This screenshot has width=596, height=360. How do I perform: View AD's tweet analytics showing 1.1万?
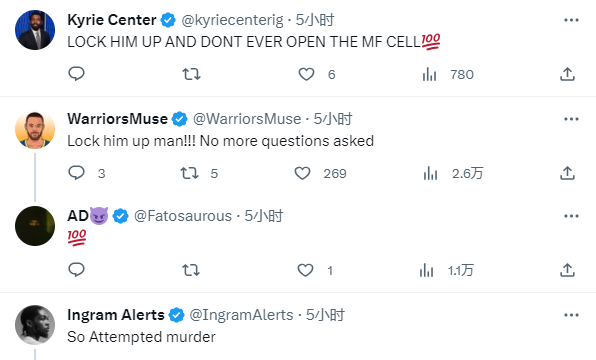tap(446, 271)
